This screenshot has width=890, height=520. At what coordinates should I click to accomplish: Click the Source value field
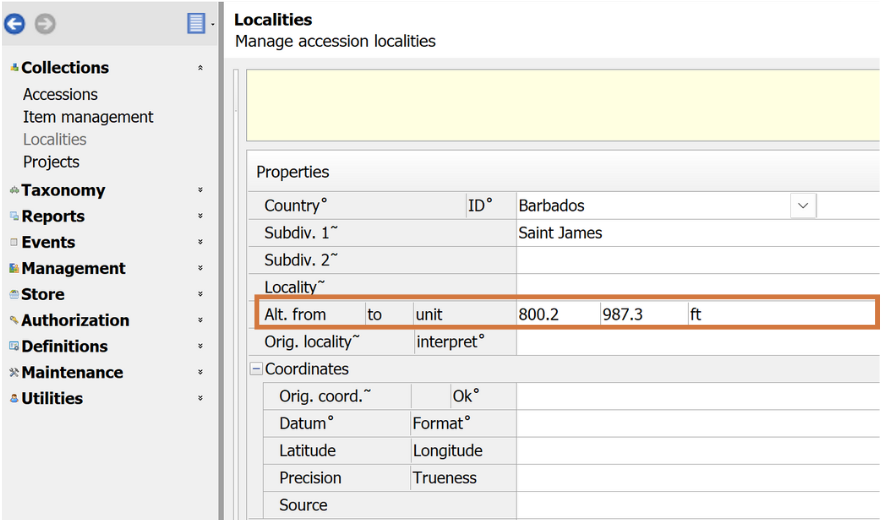(x=698, y=505)
